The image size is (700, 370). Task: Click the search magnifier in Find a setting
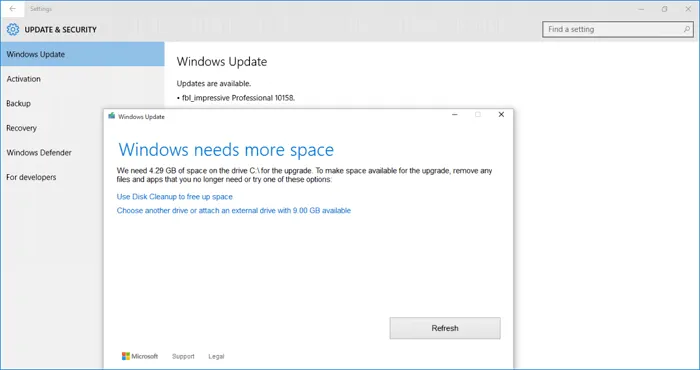[x=687, y=29]
